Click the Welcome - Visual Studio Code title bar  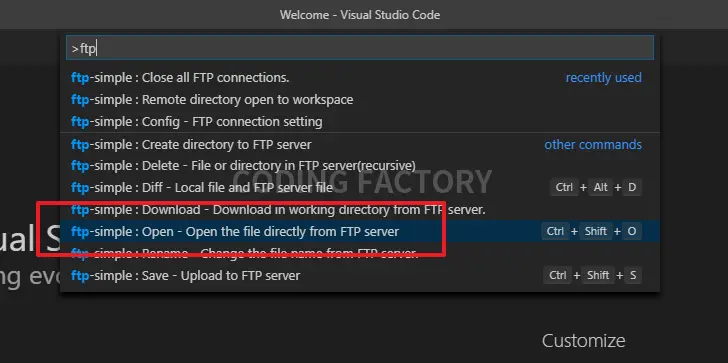tap(360, 15)
